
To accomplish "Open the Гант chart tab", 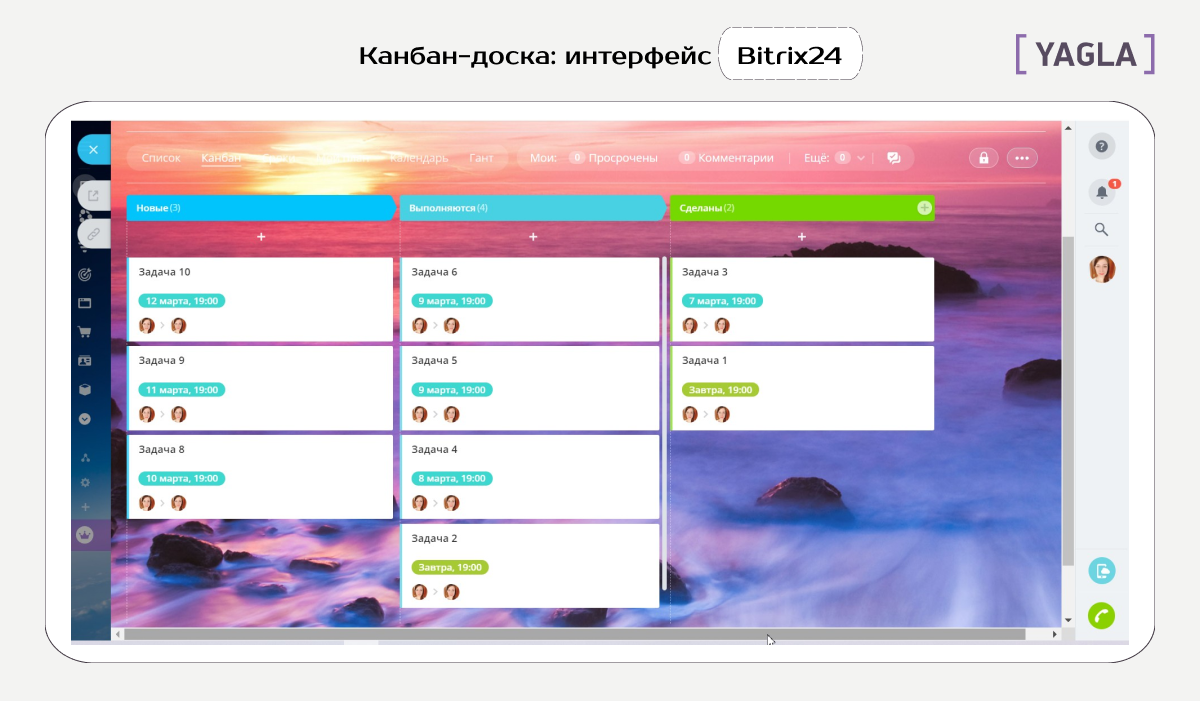I will pos(481,158).
